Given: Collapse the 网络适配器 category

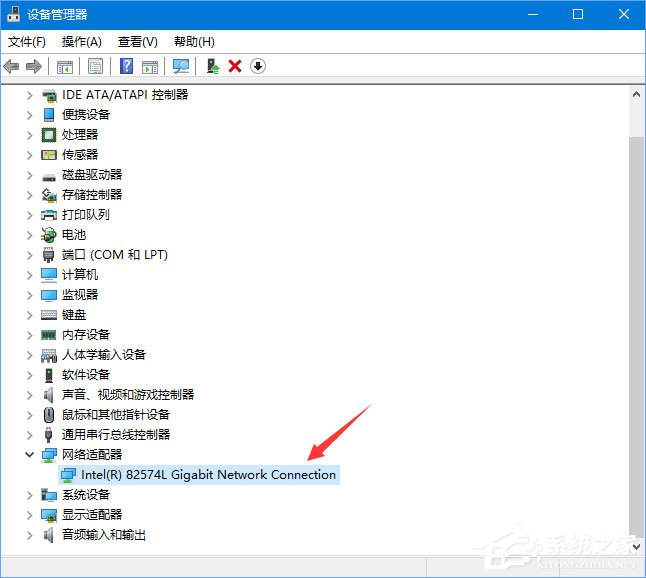Looking at the screenshot, I should point(30,454).
